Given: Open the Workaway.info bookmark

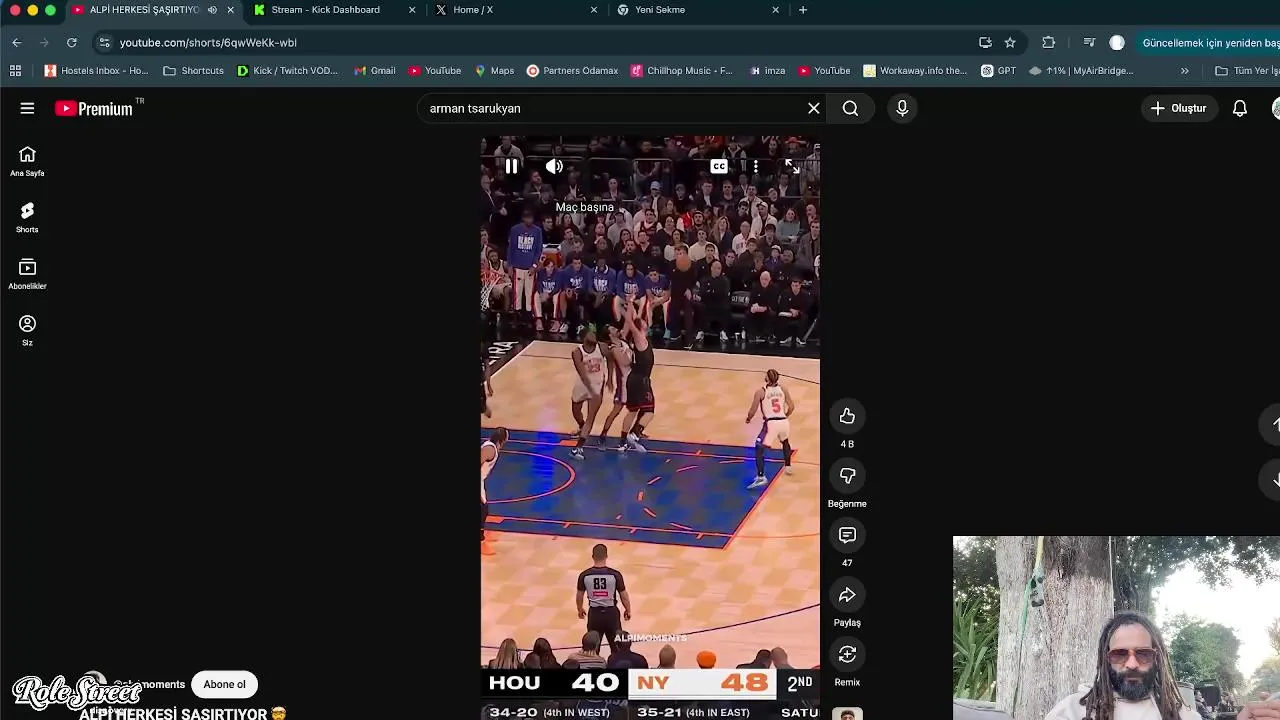Looking at the screenshot, I should click(x=915, y=71).
